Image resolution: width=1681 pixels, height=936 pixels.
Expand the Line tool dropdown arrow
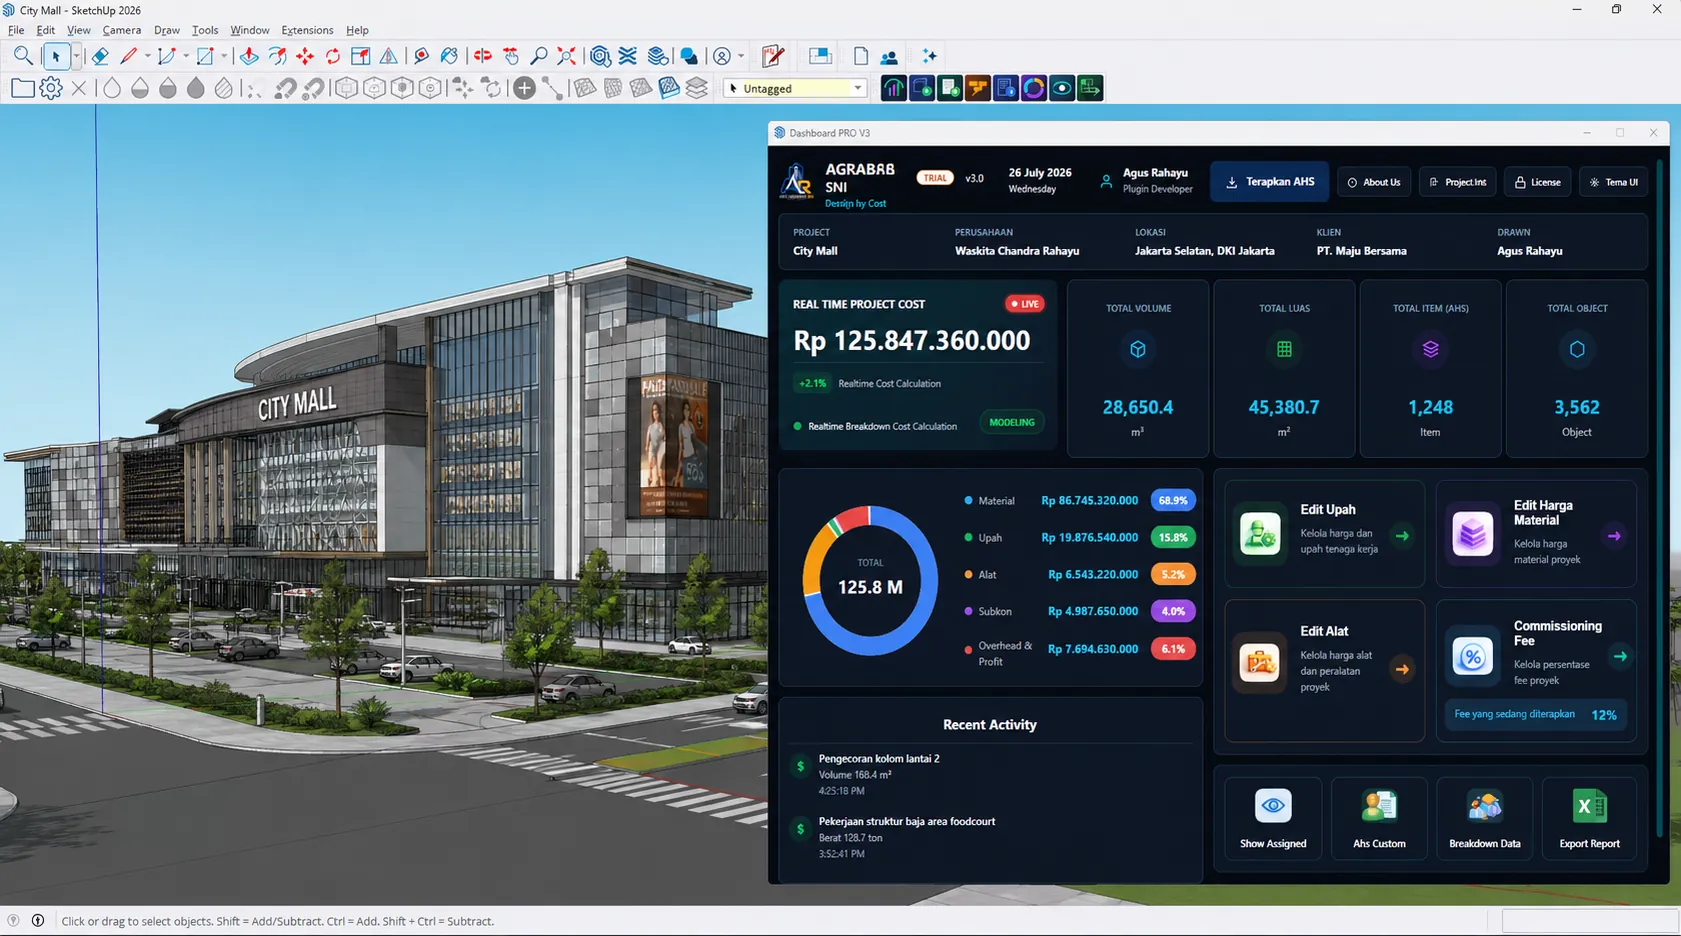(x=147, y=56)
